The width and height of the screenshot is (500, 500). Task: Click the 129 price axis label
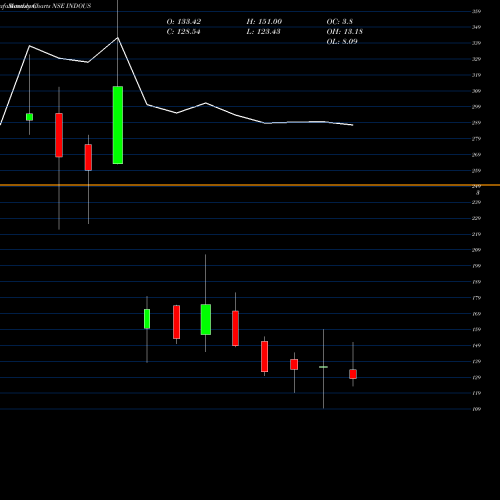(x=476, y=377)
